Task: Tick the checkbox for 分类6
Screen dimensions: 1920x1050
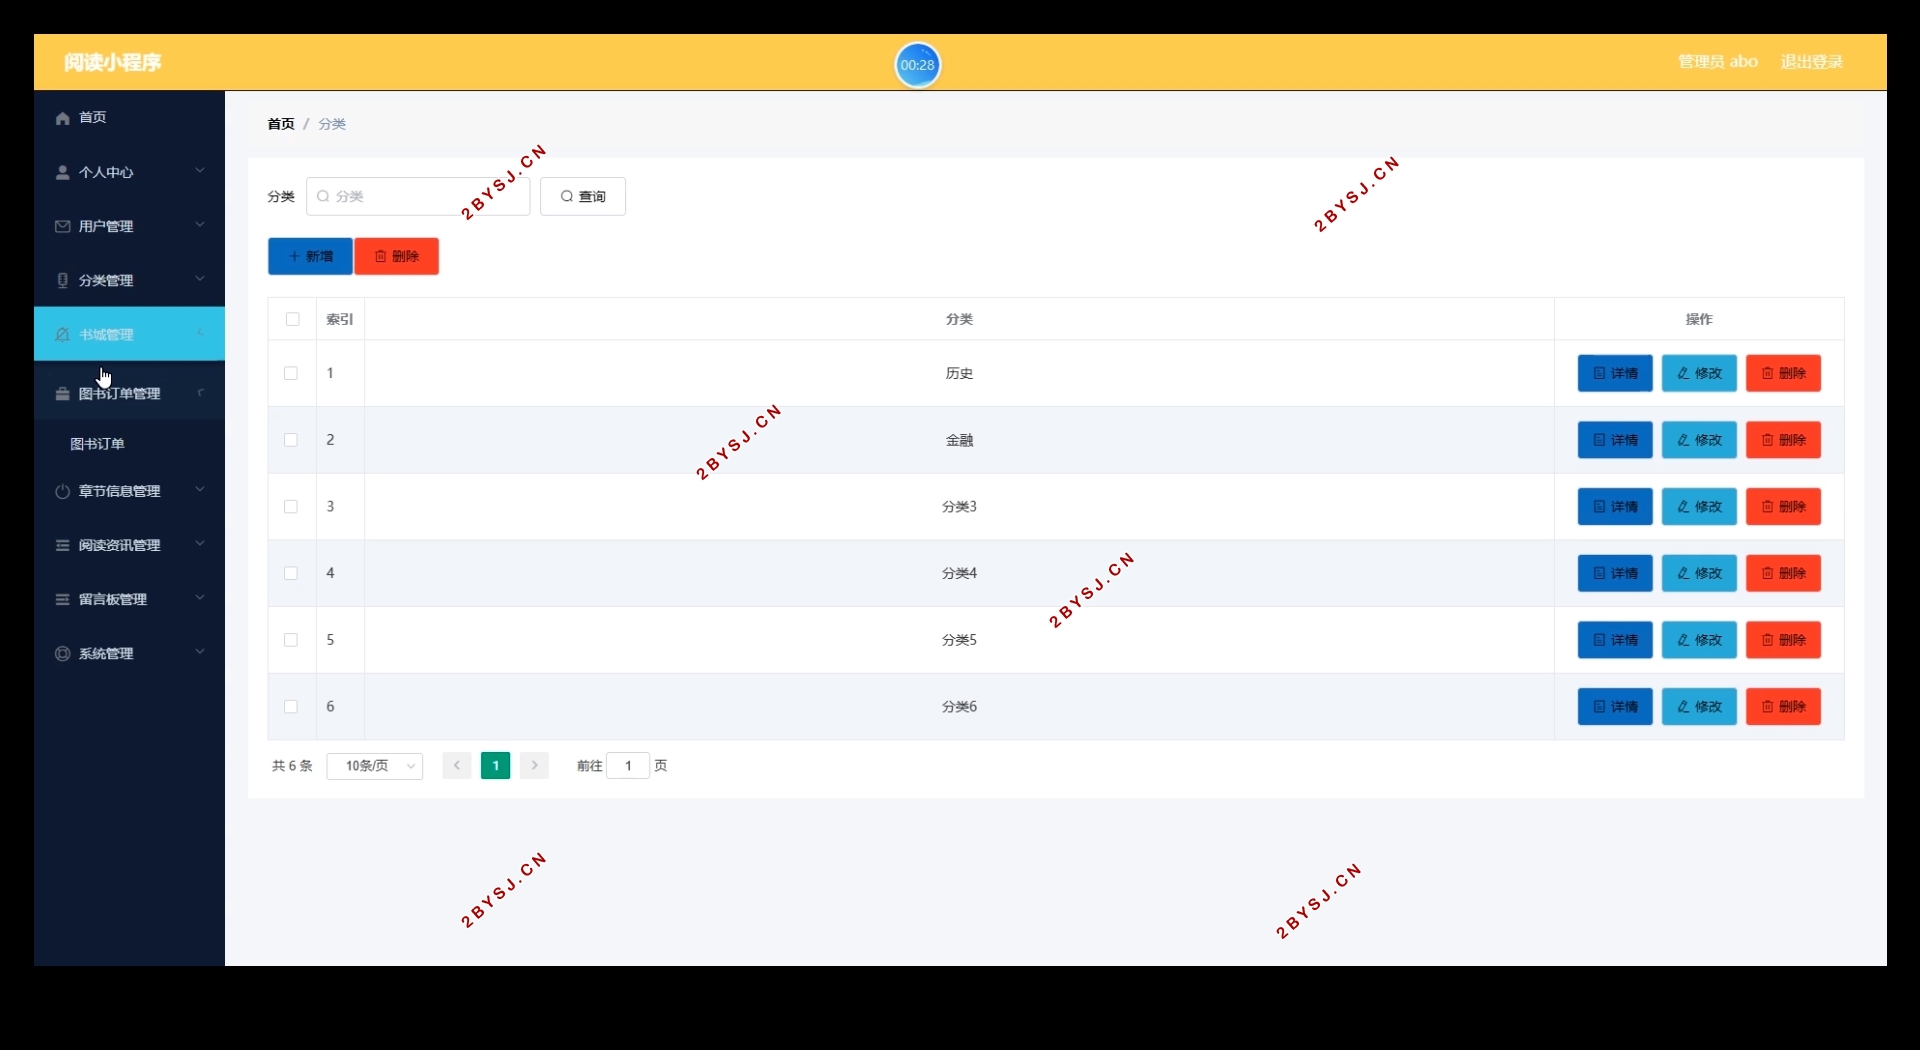Action: click(291, 707)
